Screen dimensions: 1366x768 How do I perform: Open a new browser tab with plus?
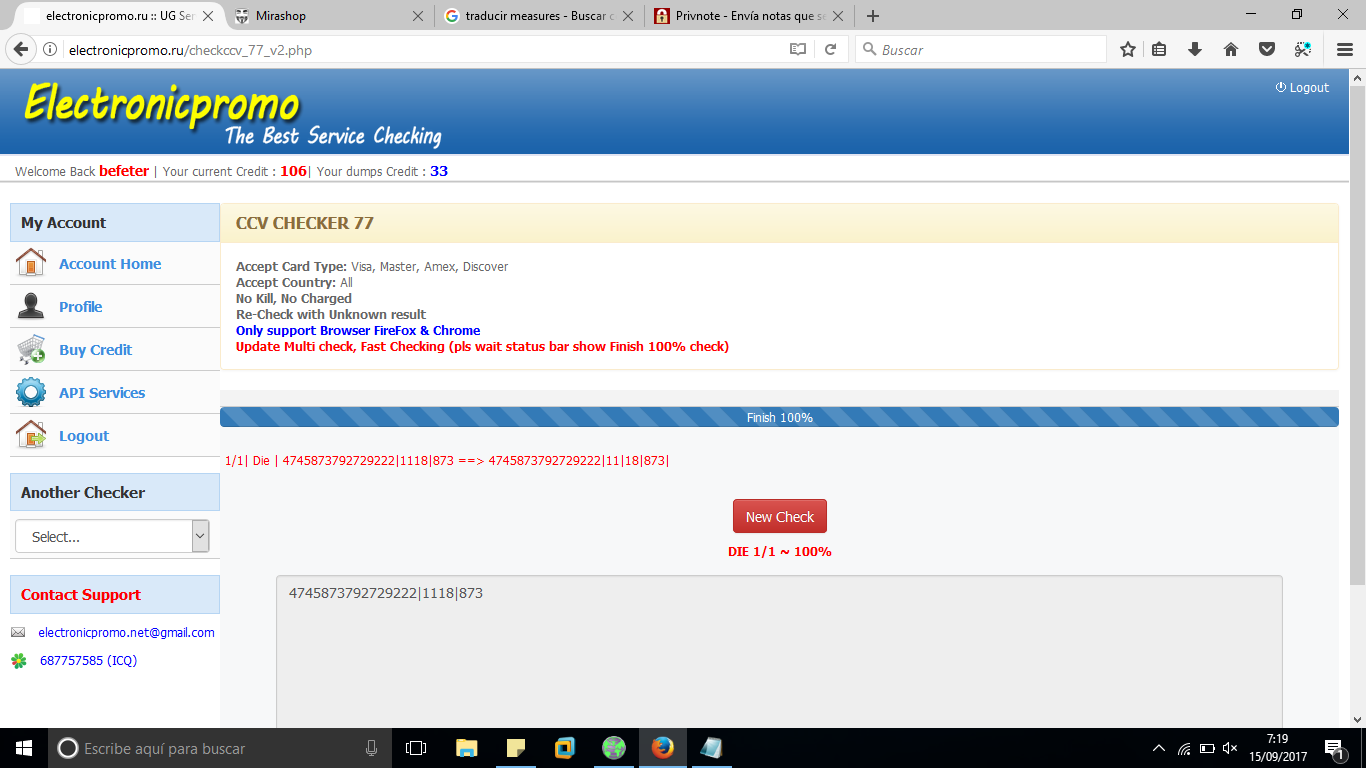pyautogui.click(x=873, y=16)
